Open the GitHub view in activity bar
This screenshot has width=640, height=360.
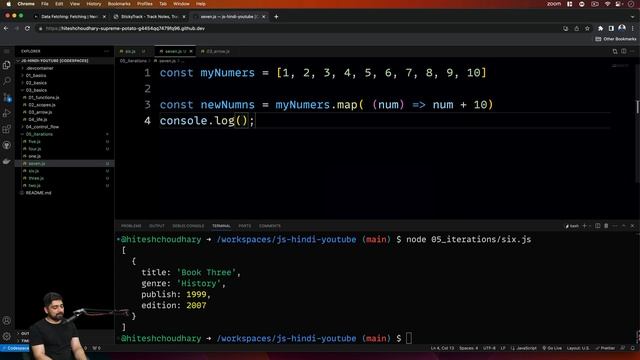[7, 145]
